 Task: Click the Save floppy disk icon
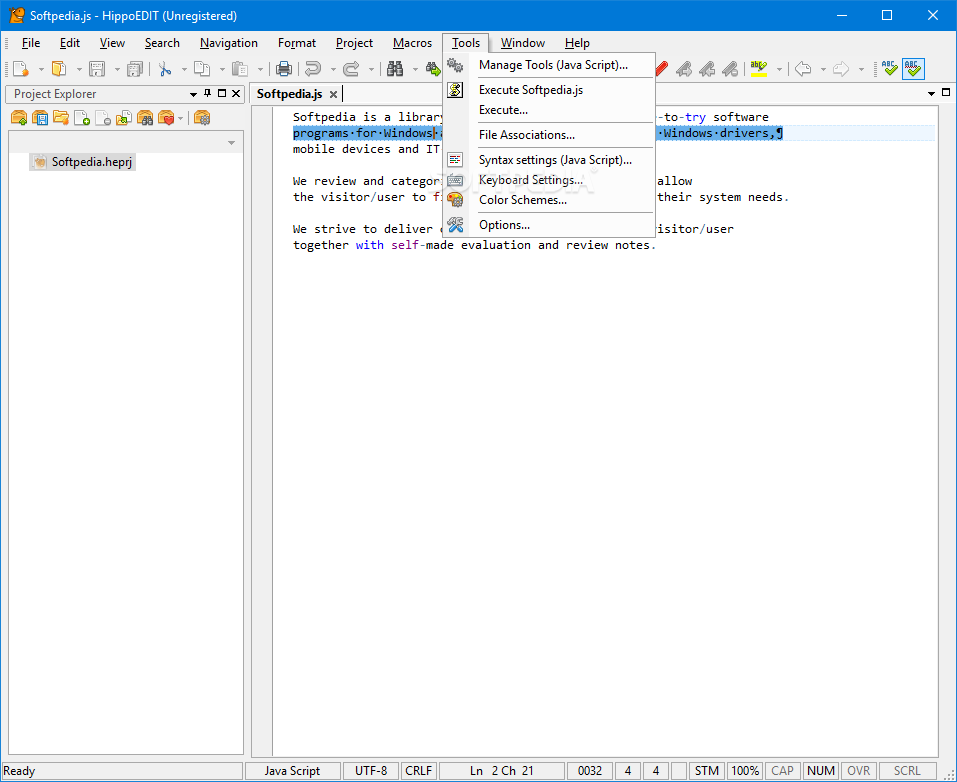point(97,68)
